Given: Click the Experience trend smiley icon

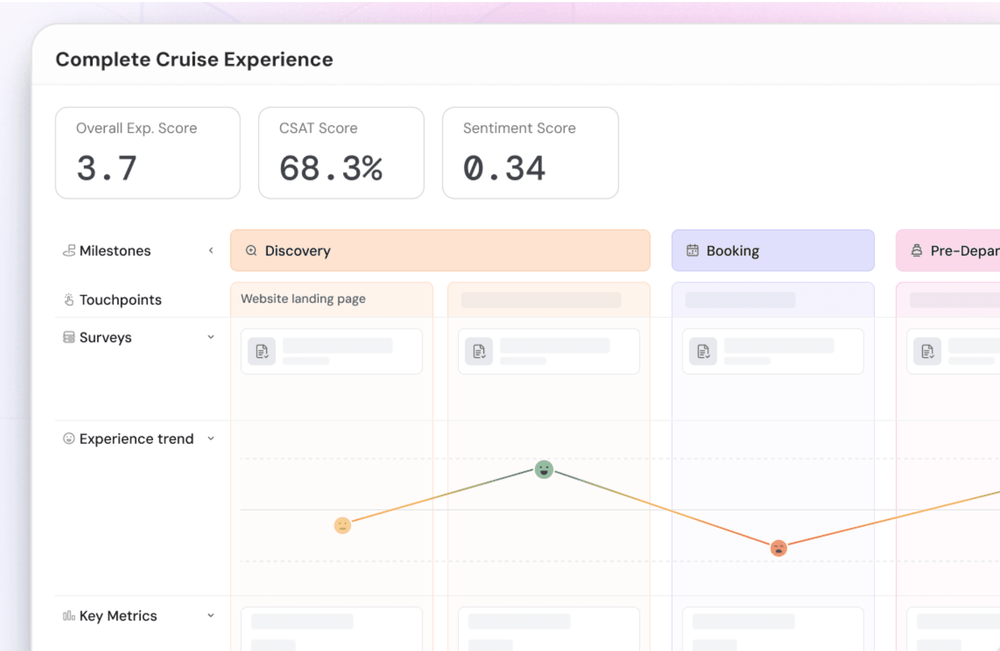Looking at the screenshot, I should (x=69, y=439).
